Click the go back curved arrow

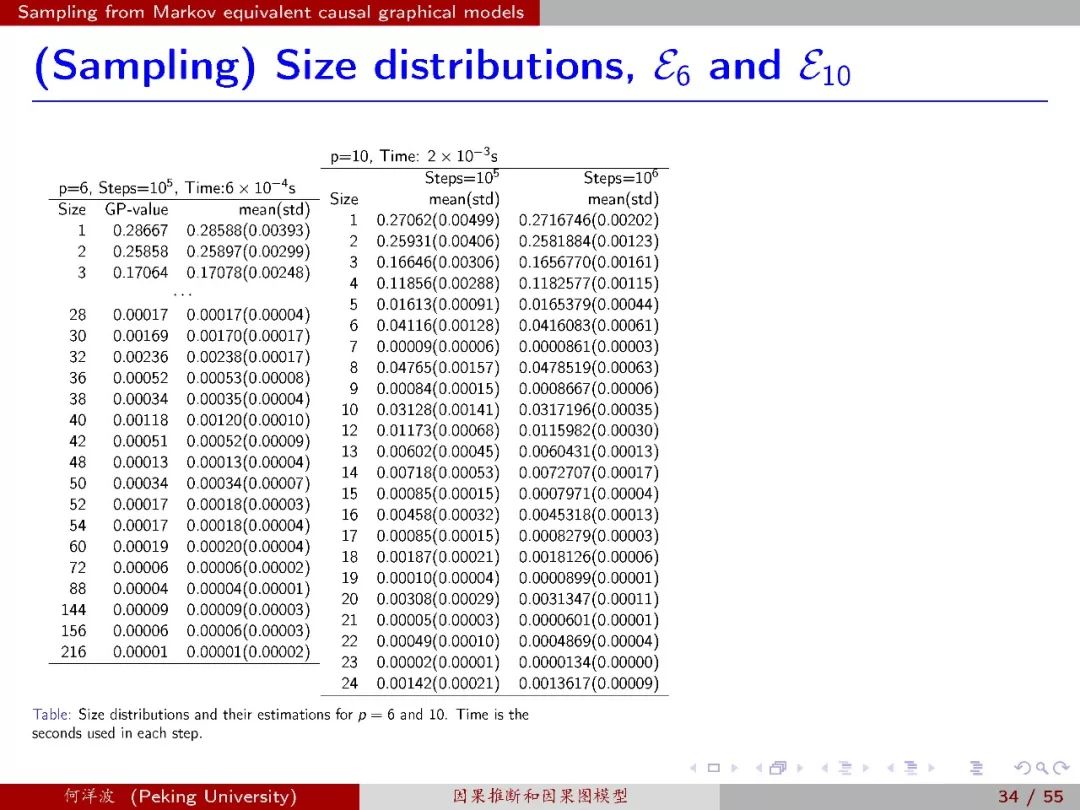(1022, 767)
